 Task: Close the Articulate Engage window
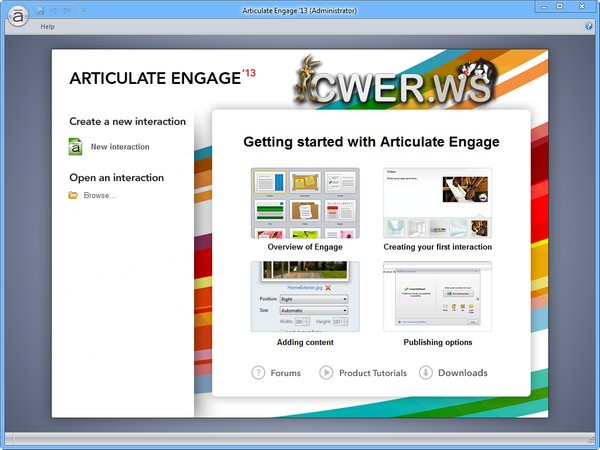(582, 7)
